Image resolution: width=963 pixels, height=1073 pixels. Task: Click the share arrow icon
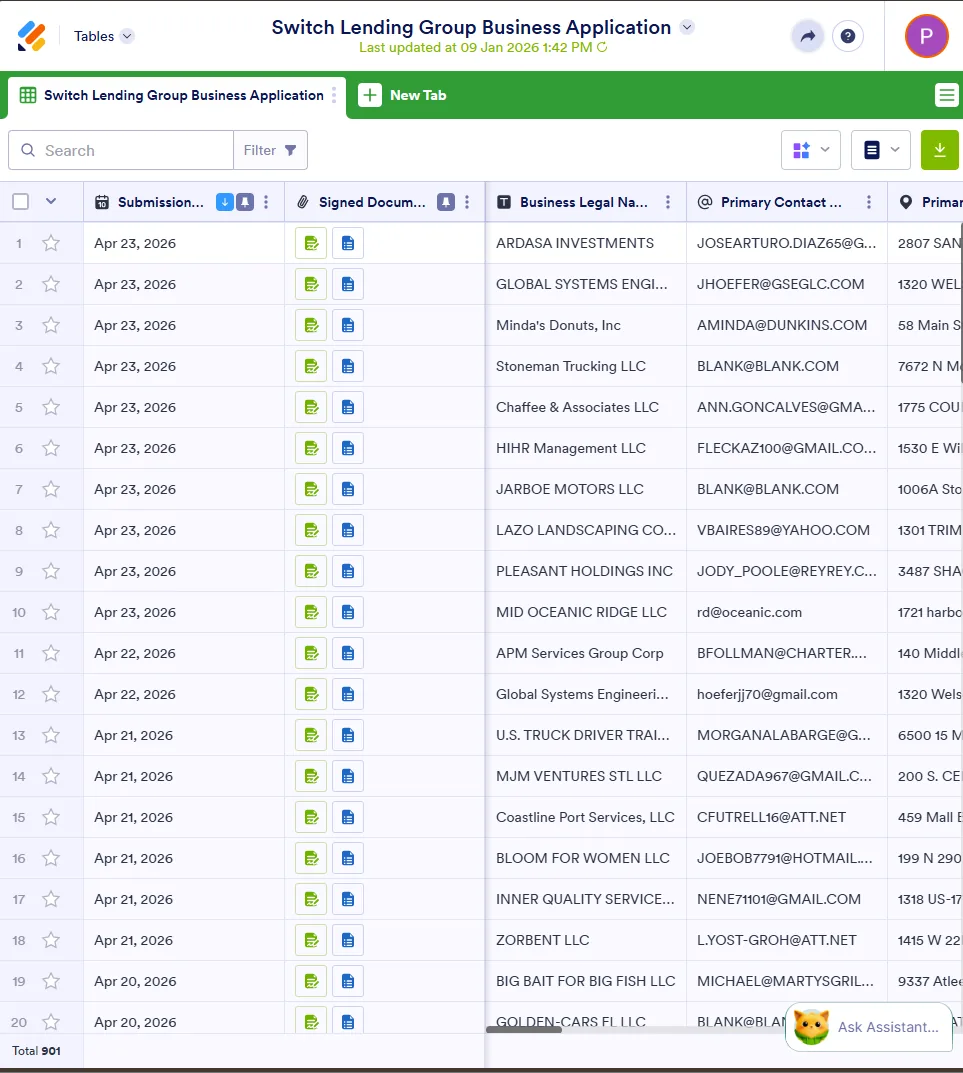(x=808, y=36)
